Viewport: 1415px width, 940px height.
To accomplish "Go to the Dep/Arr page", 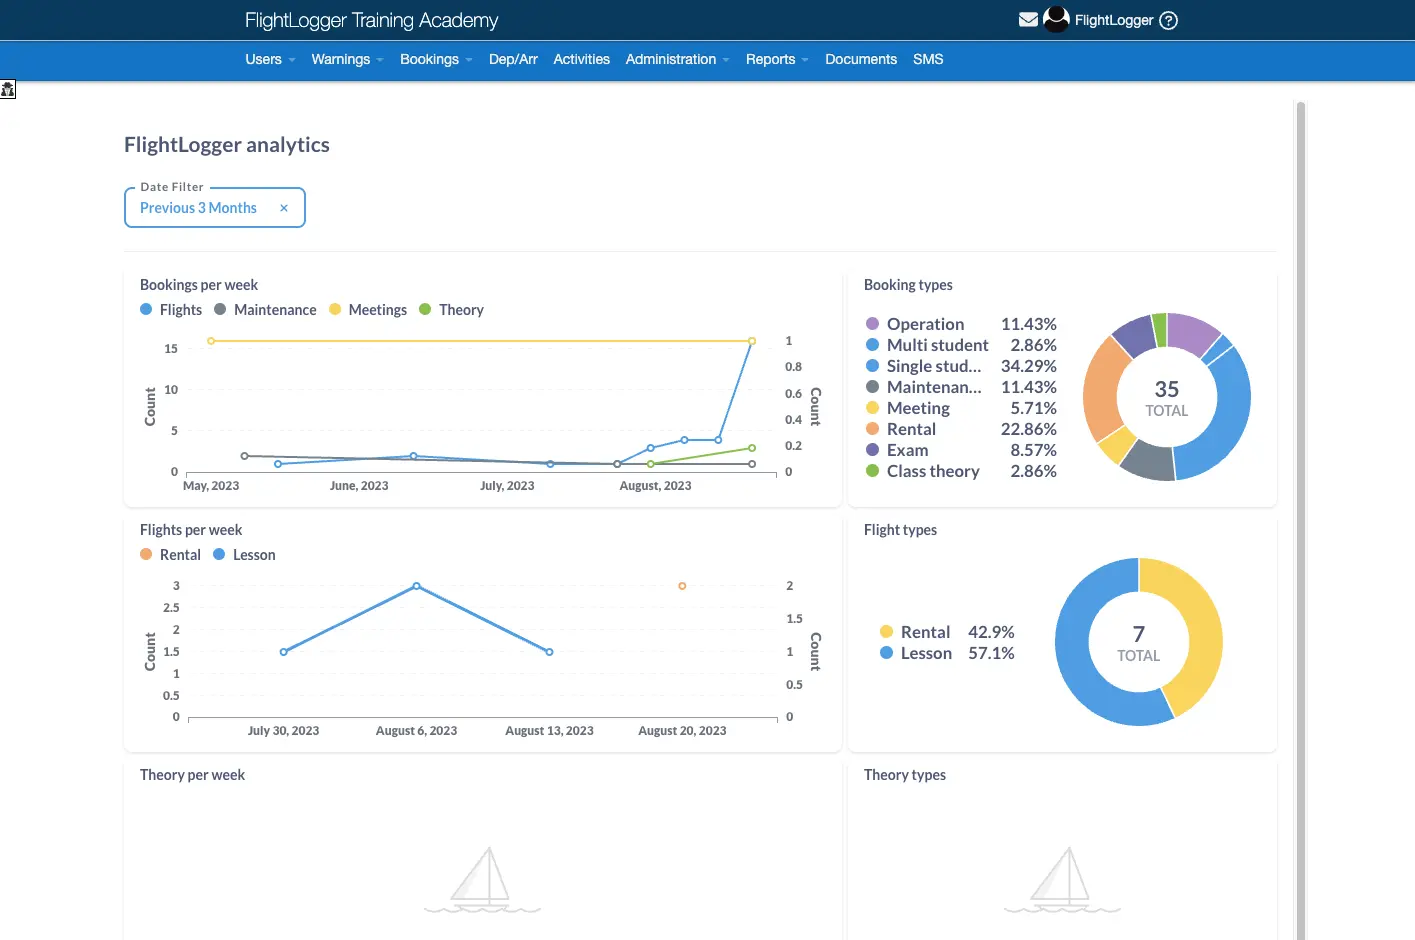I will (513, 60).
